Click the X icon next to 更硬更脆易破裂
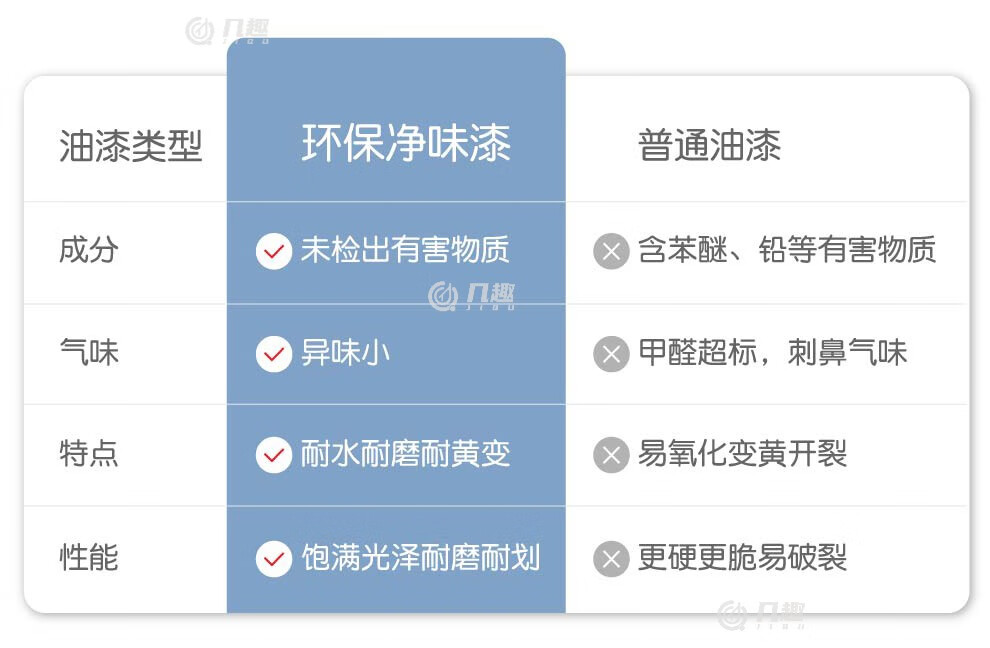The height and width of the screenshot is (648, 990). click(611, 559)
